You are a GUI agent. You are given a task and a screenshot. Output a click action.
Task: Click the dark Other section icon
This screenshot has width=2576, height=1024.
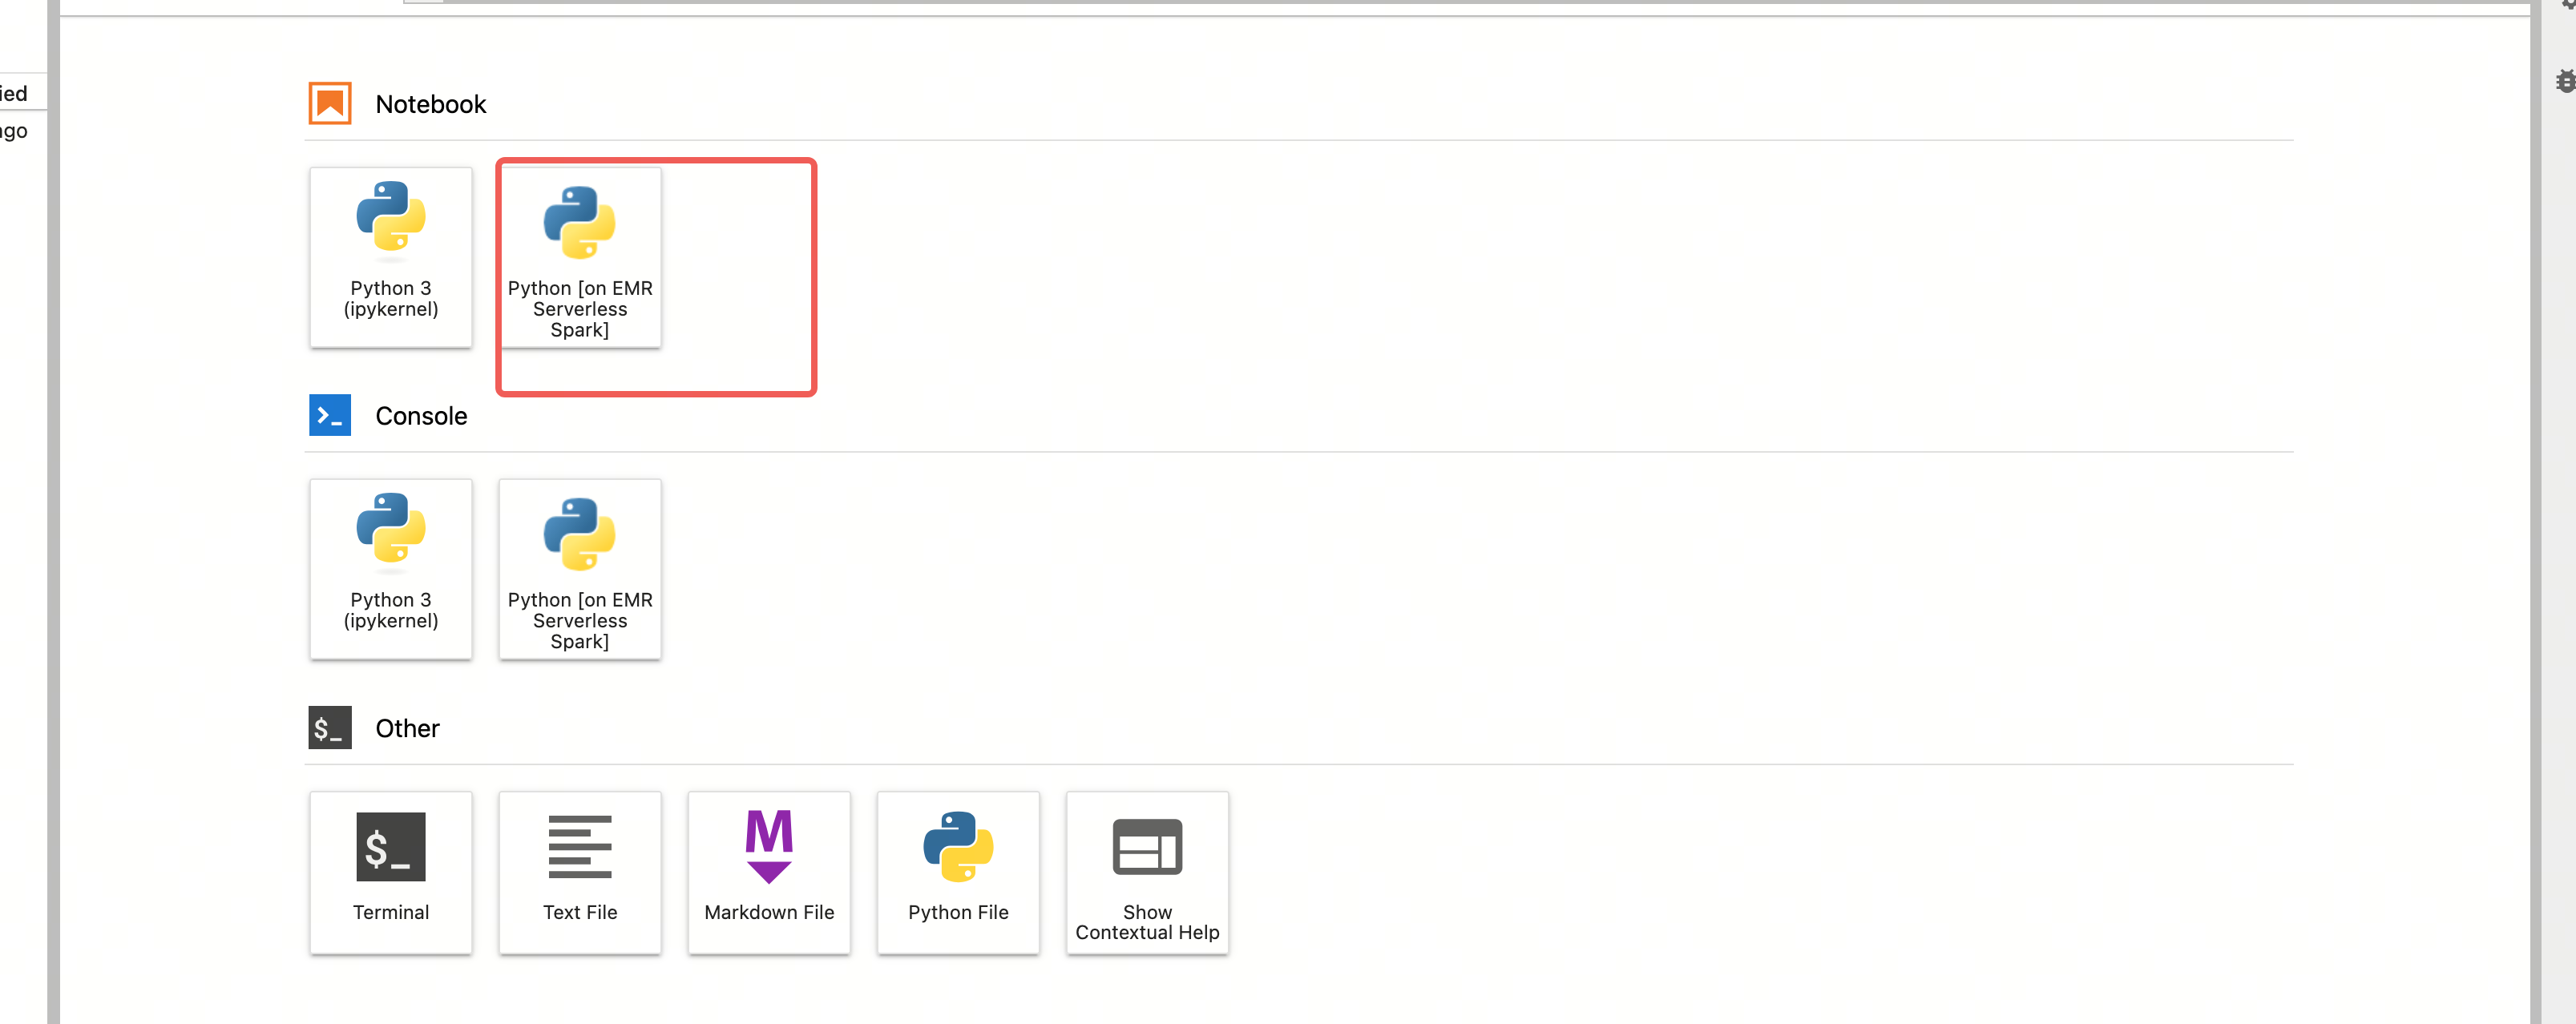click(x=329, y=727)
